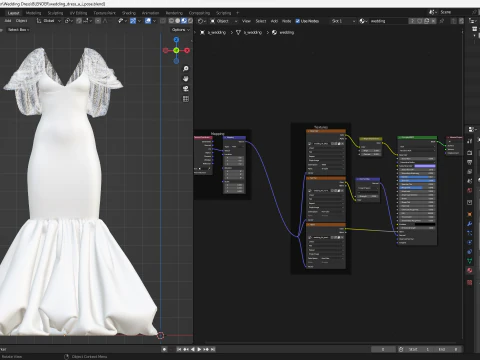Open node editor Object type dropdown

pyautogui.click(x=224, y=21)
